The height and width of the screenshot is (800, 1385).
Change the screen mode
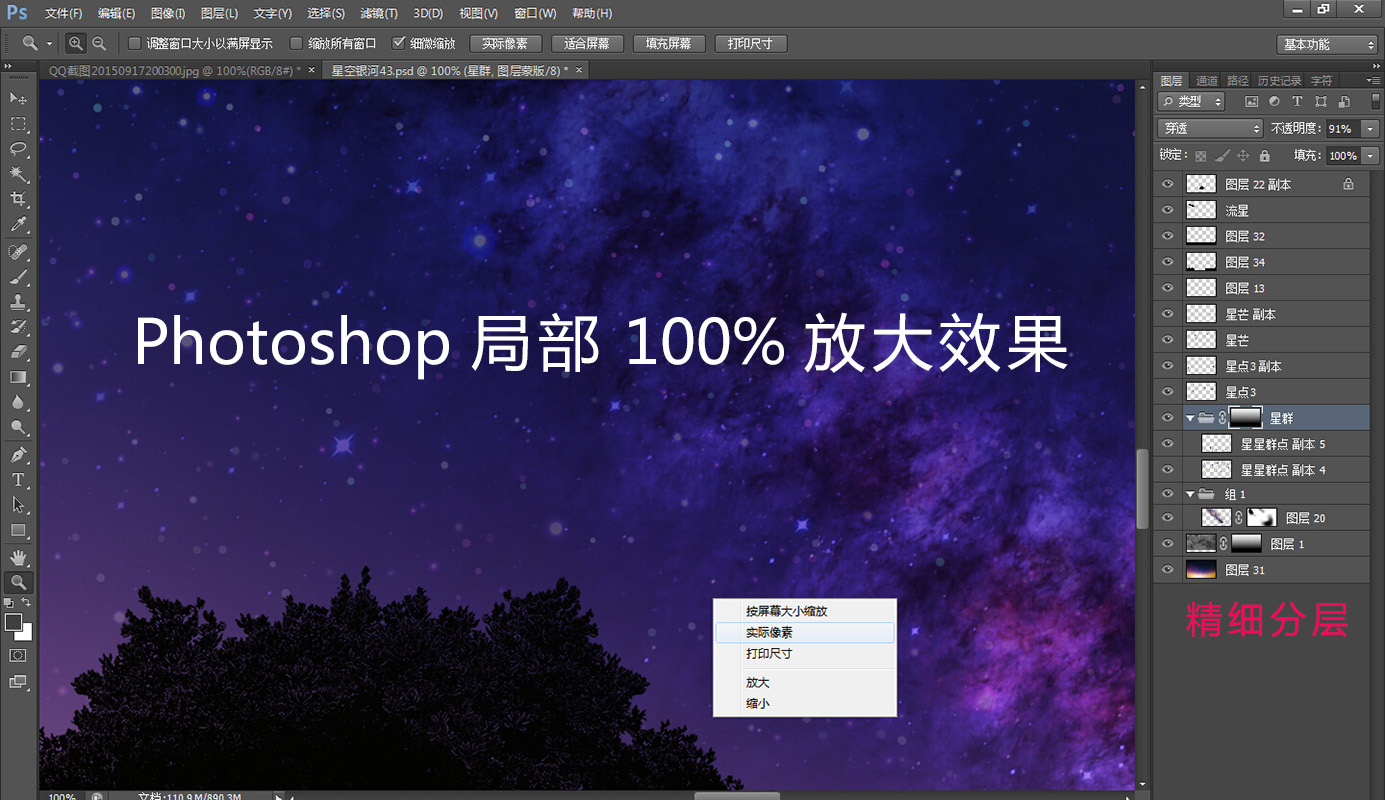[x=18, y=682]
